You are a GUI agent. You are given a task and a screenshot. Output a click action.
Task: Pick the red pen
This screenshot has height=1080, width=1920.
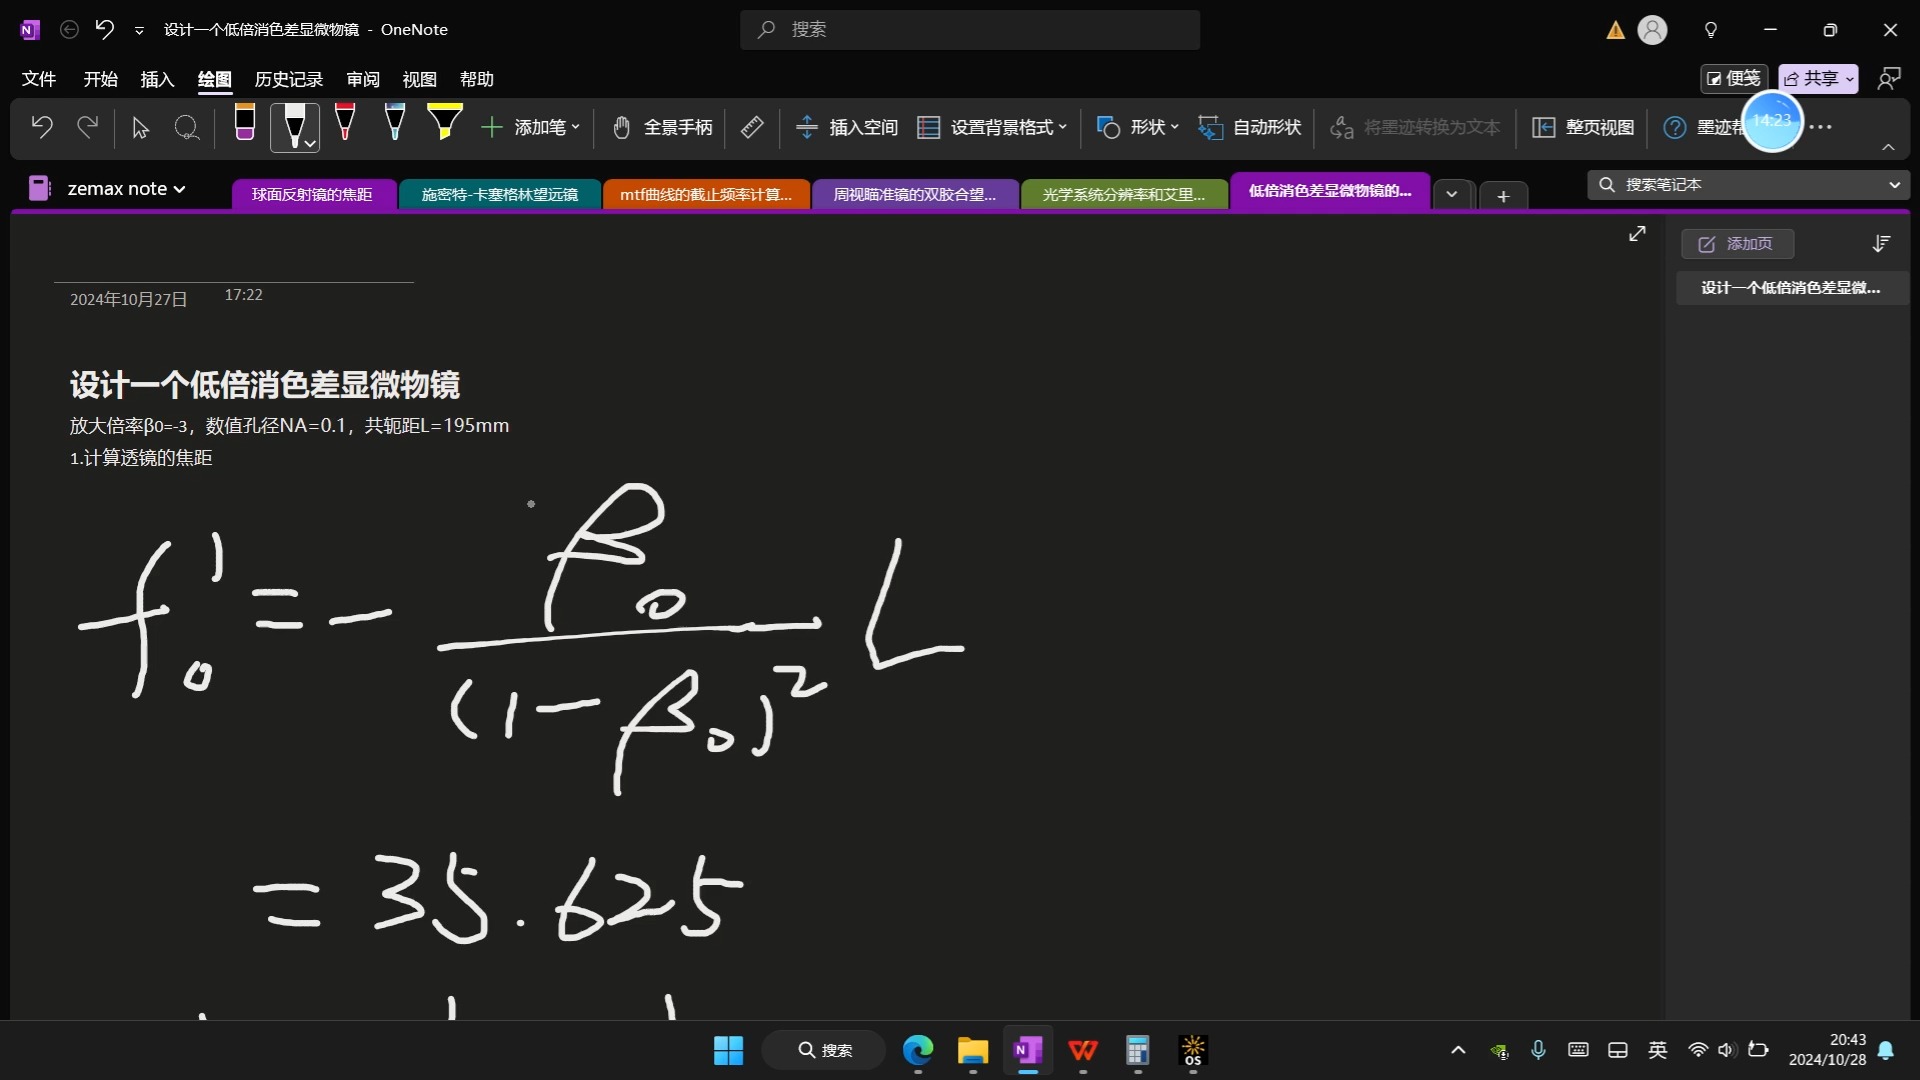click(x=345, y=123)
